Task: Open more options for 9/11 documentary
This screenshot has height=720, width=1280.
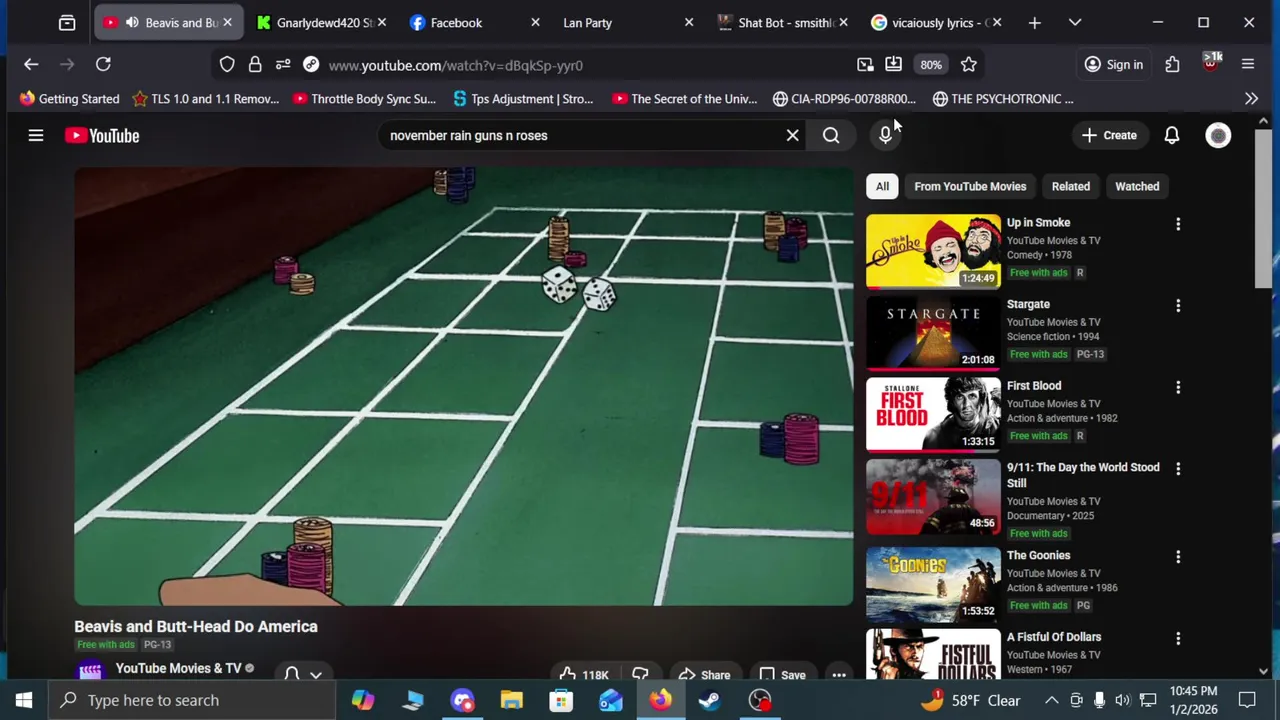Action: click(x=1178, y=468)
